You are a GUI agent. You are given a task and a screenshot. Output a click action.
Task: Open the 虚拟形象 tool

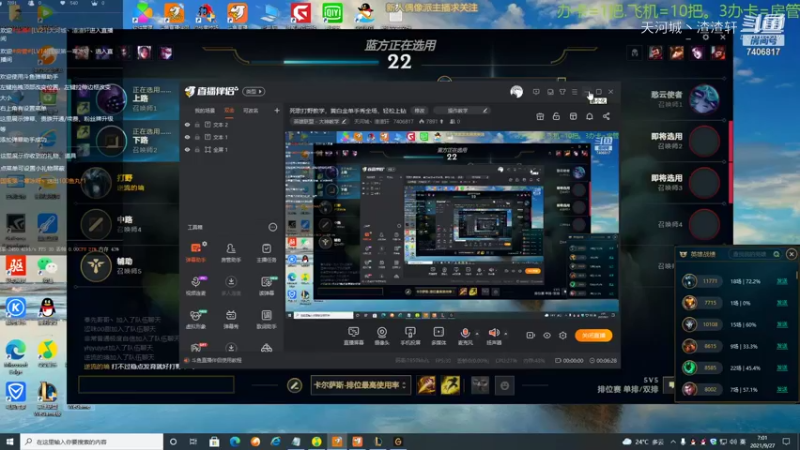195,319
